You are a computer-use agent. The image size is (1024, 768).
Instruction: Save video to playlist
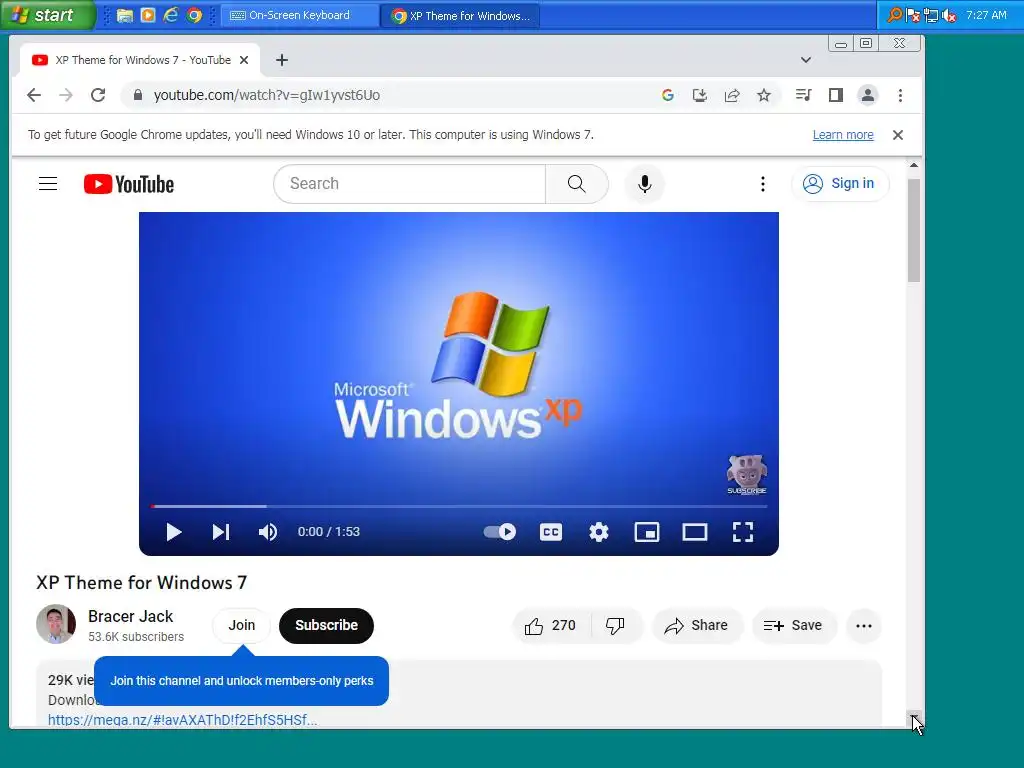793,626
